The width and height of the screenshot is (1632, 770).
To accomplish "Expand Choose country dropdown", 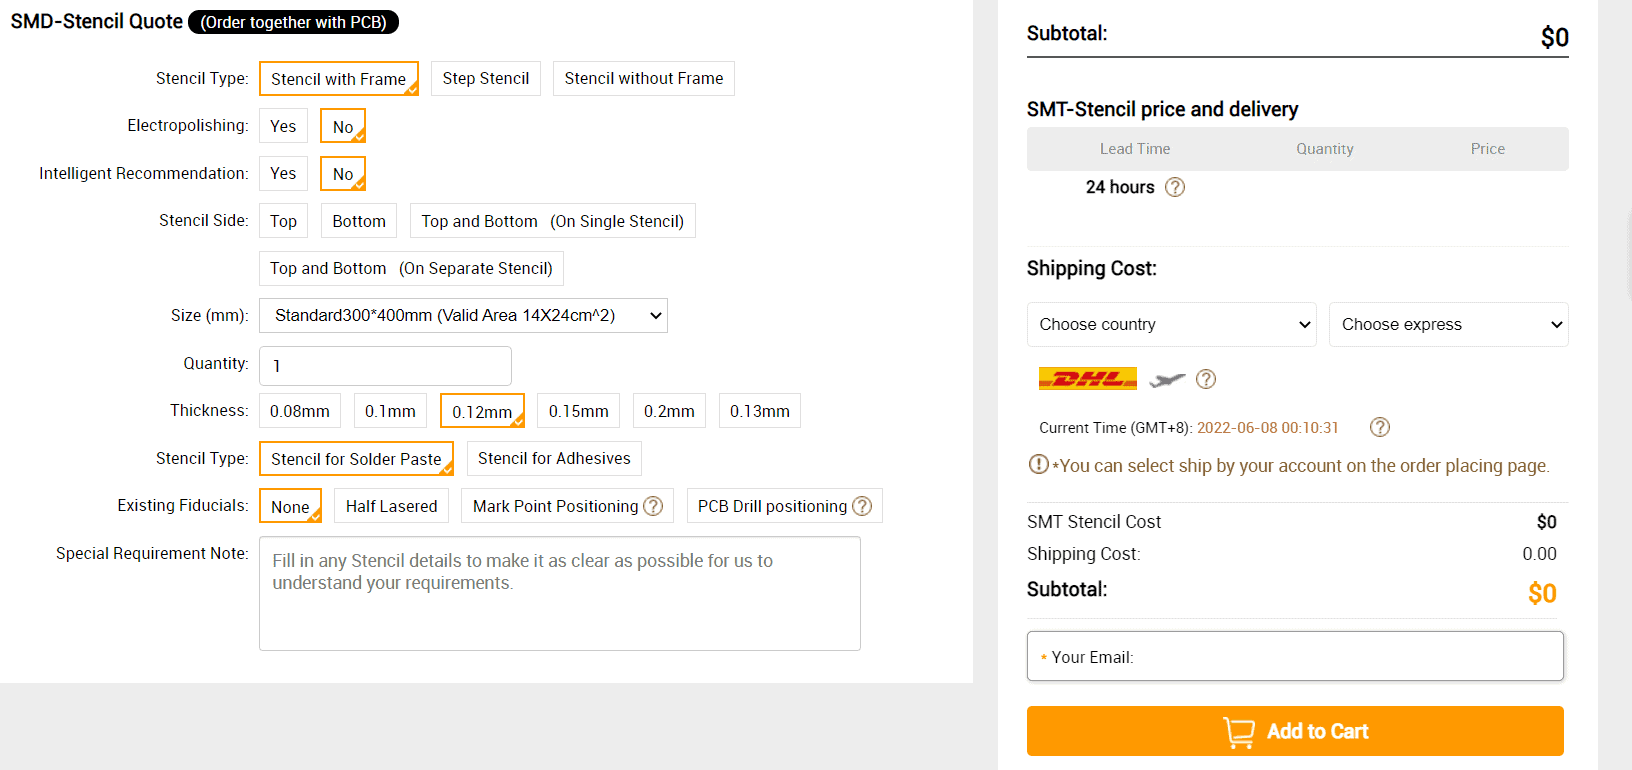I will coord(1172,324).
